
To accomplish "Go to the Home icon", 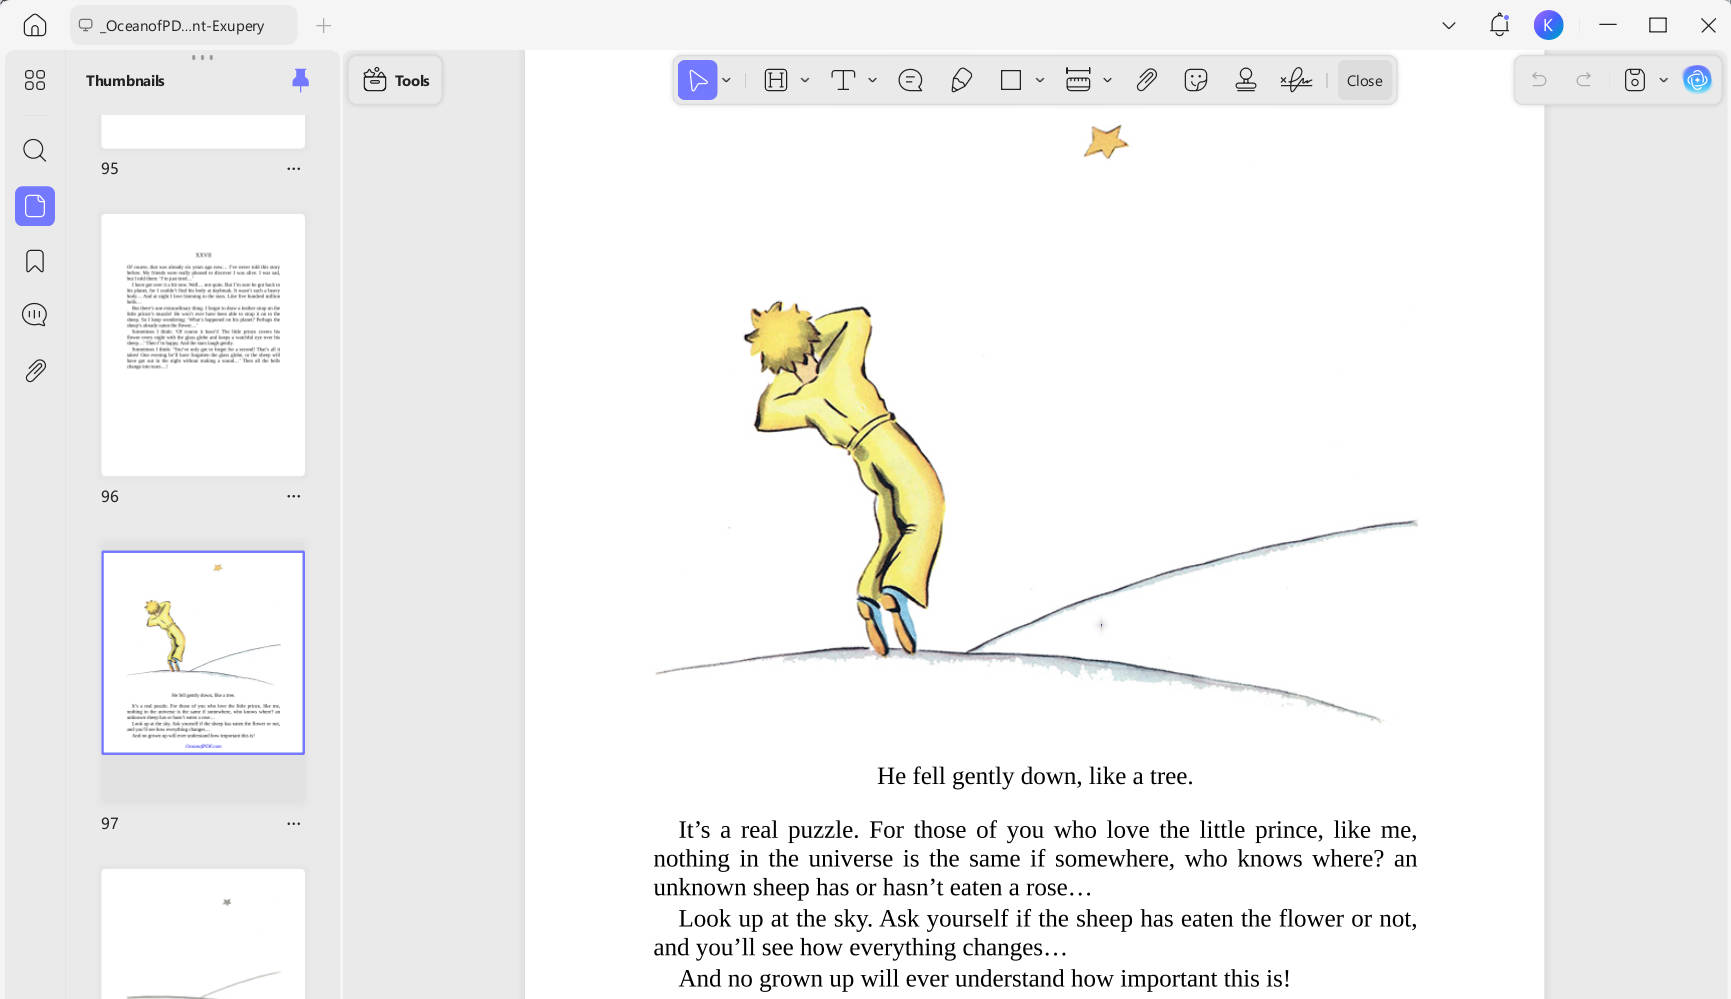I will 35,25.
